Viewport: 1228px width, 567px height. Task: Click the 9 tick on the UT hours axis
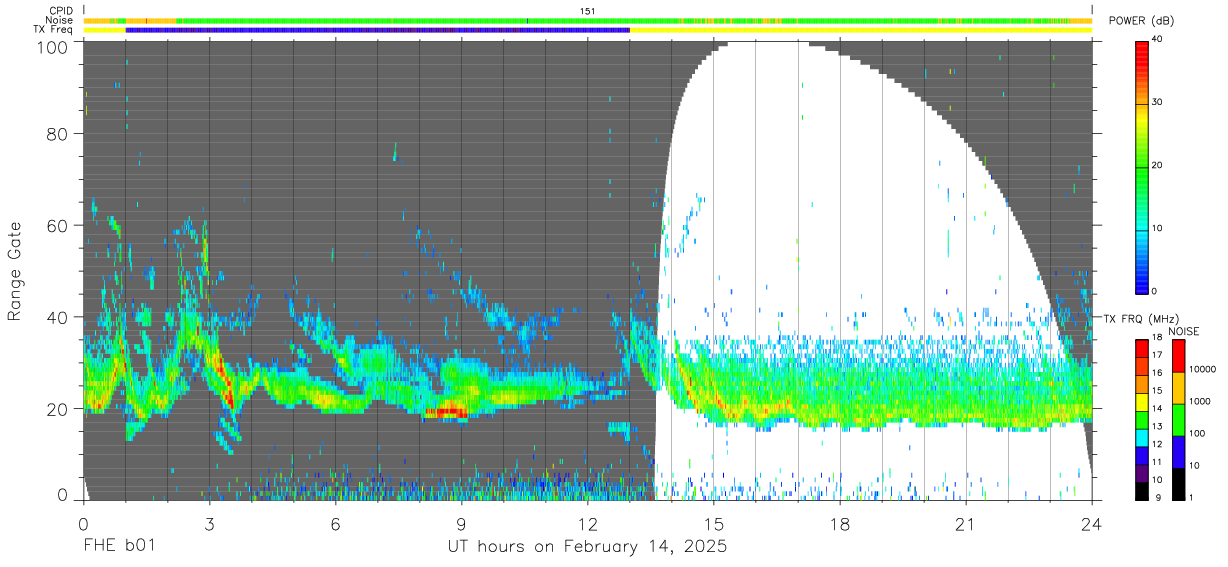(461, 523)
